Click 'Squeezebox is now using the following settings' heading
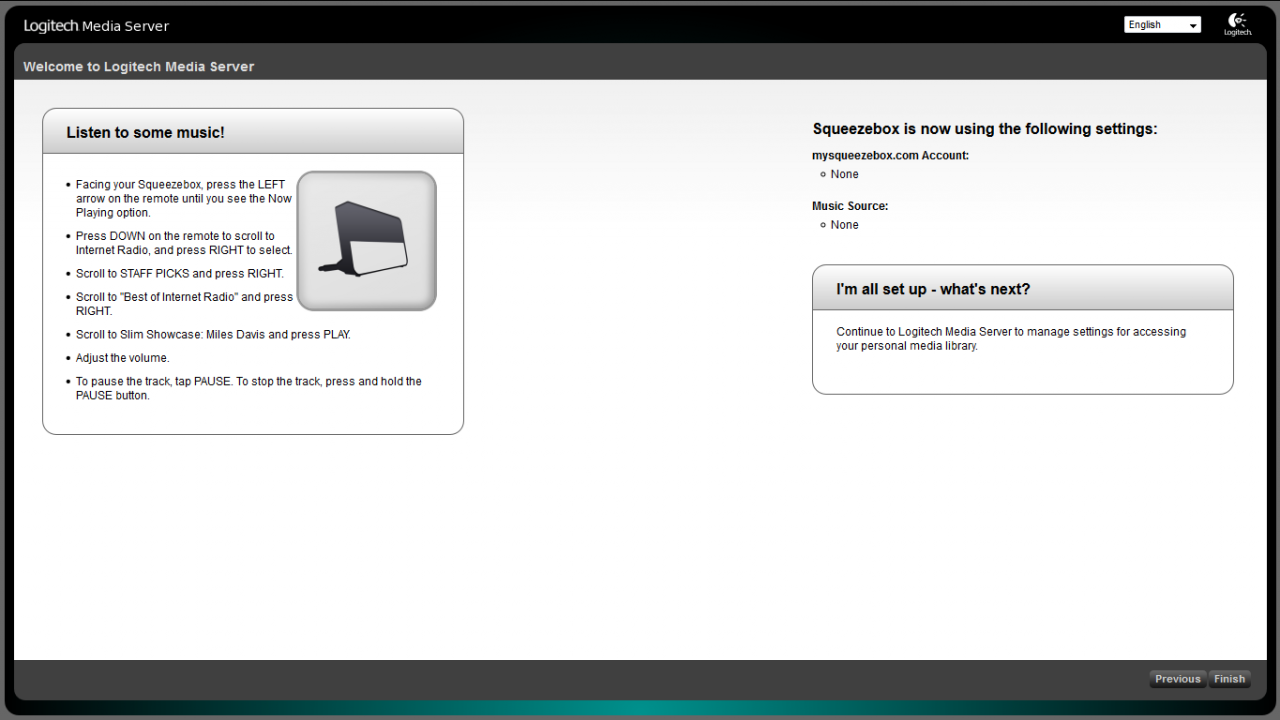The image size is (1280, 720). tap(985, 129)
